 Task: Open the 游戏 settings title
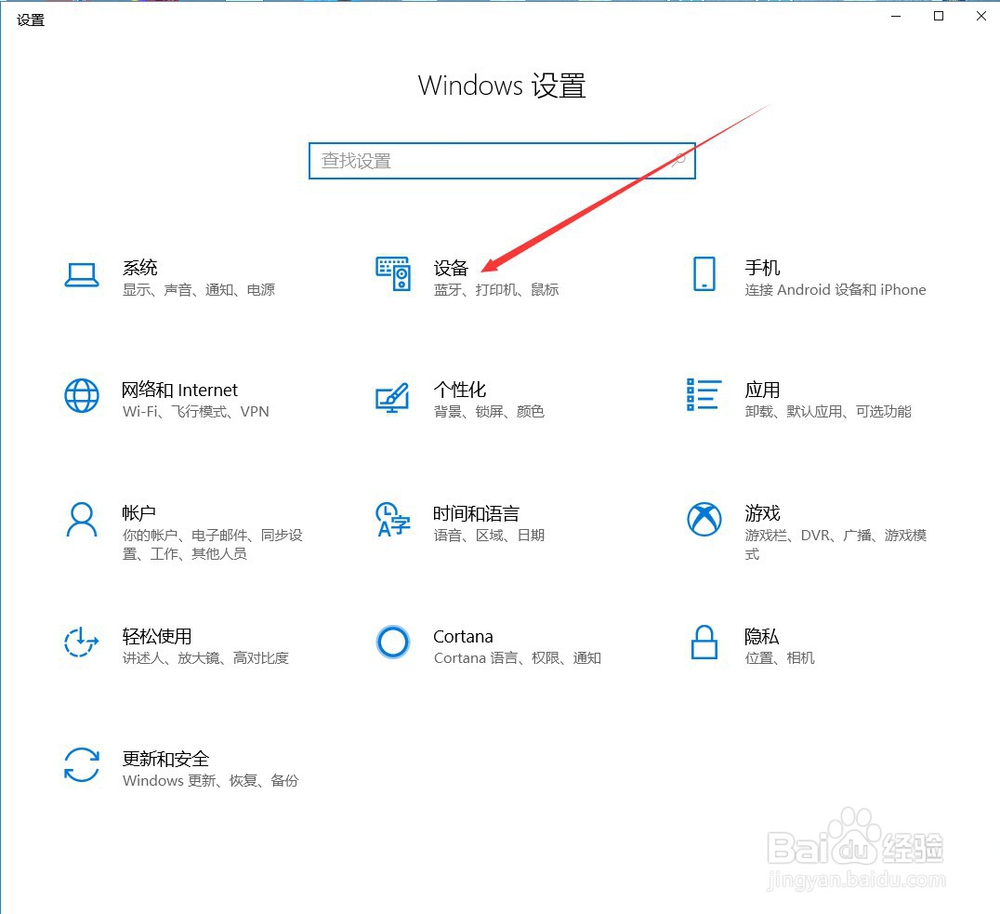click(x=762, y=513)
